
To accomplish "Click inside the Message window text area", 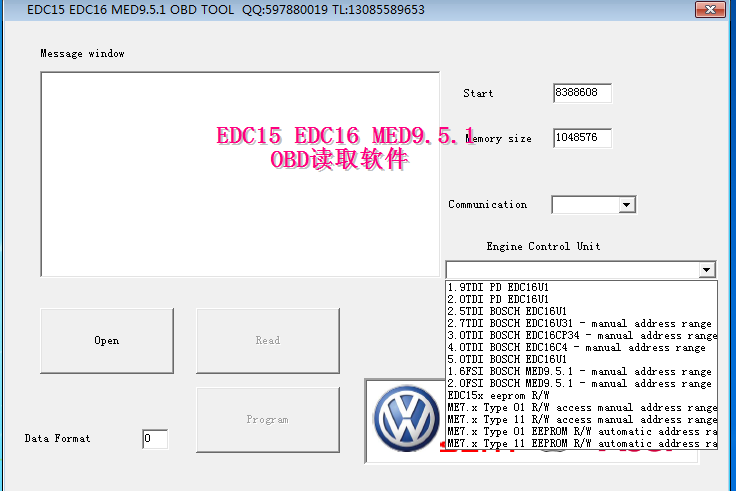I will point(240,174).
